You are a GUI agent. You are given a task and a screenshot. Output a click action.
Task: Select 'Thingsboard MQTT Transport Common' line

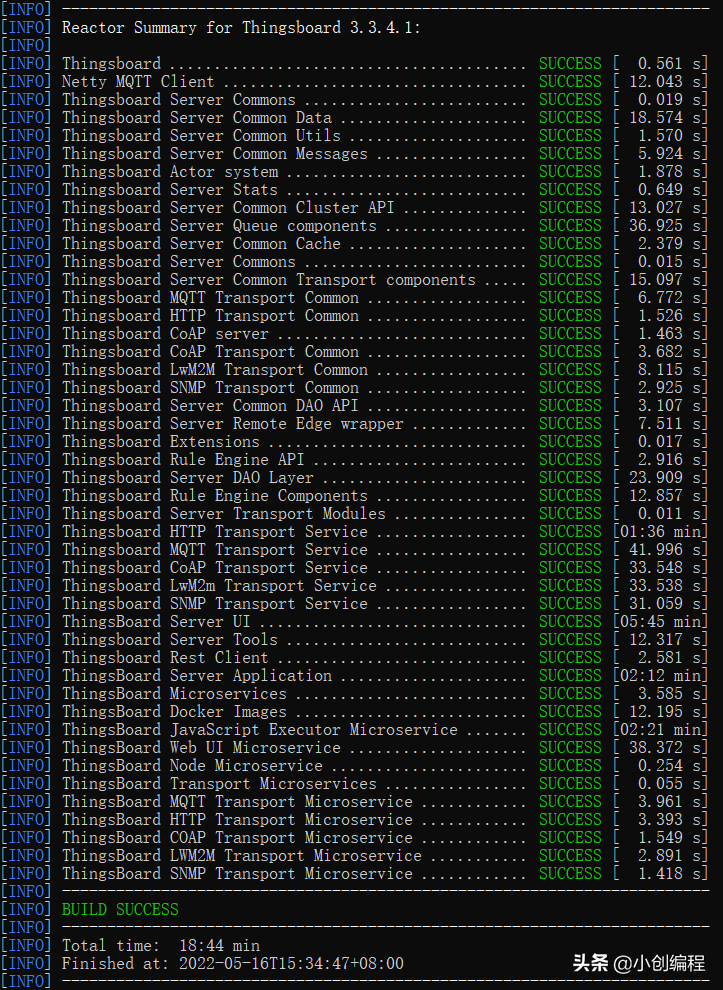click(x=354, y=297)
